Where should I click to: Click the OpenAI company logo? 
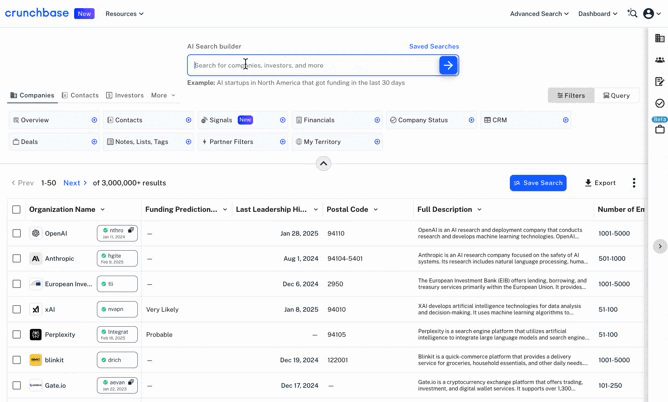pyautogui.click(x=36, y=233)
